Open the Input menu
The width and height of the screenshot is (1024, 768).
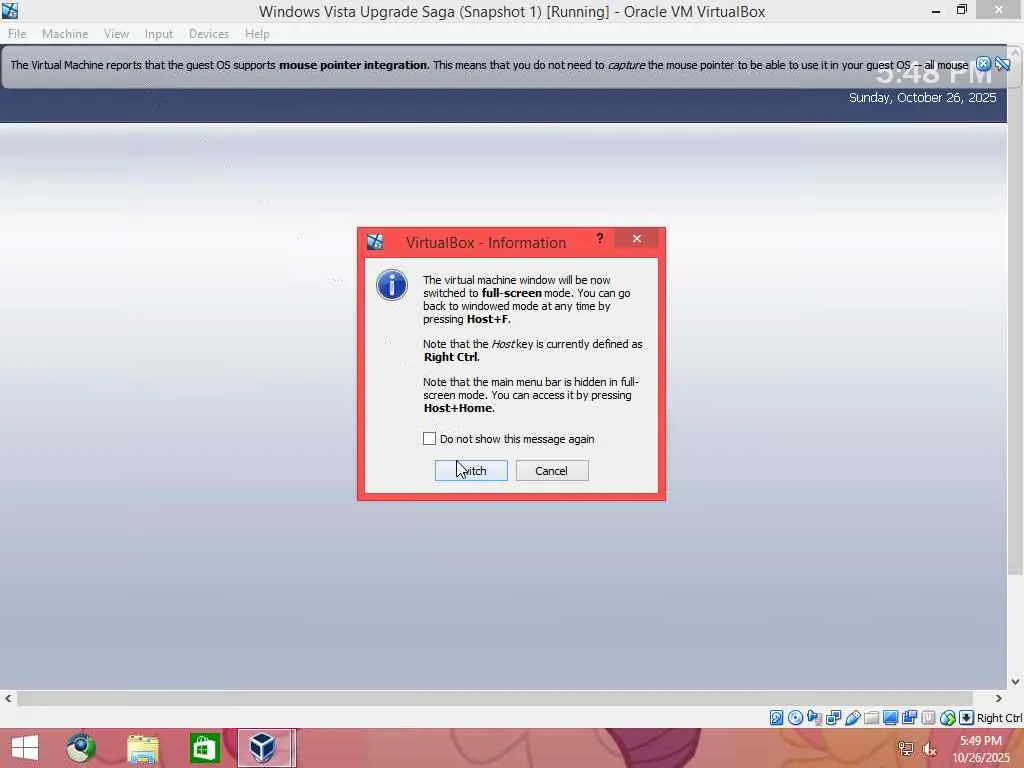point(159,34)
